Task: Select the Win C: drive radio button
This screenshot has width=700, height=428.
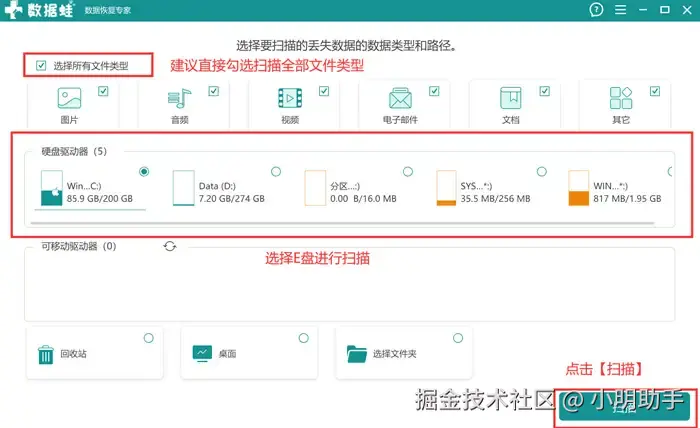Action: [x=144, y=171]
